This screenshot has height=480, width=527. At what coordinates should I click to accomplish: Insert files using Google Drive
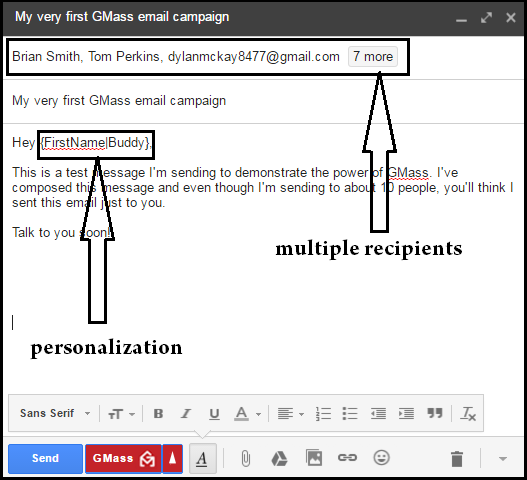(x=279, y=458)
